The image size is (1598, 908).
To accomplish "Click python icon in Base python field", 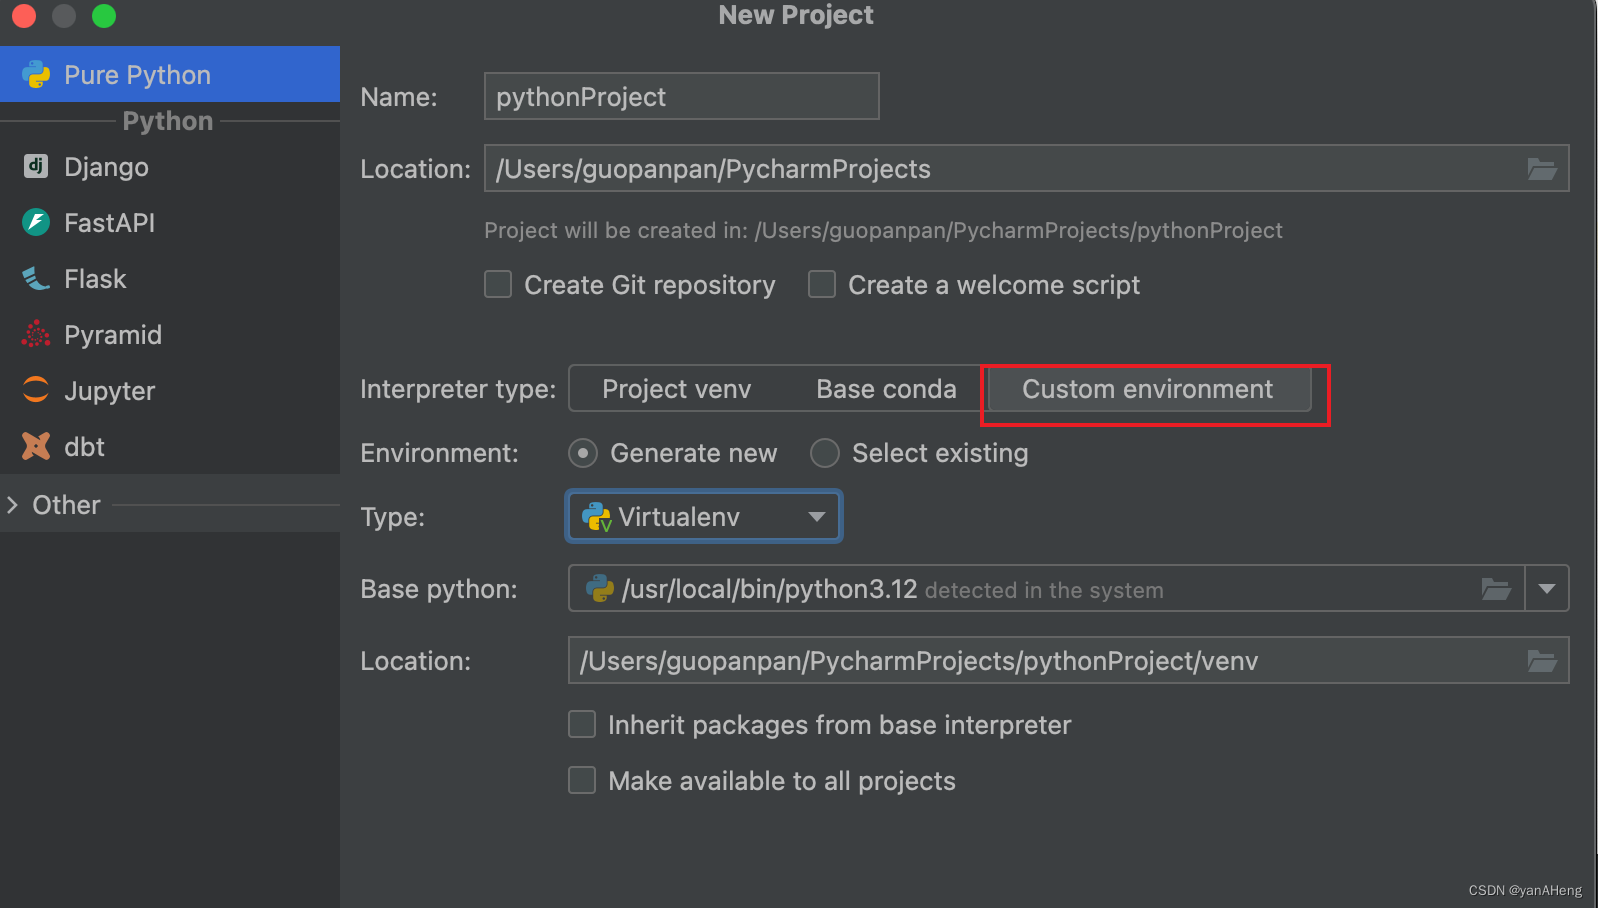I will point(600,589).
